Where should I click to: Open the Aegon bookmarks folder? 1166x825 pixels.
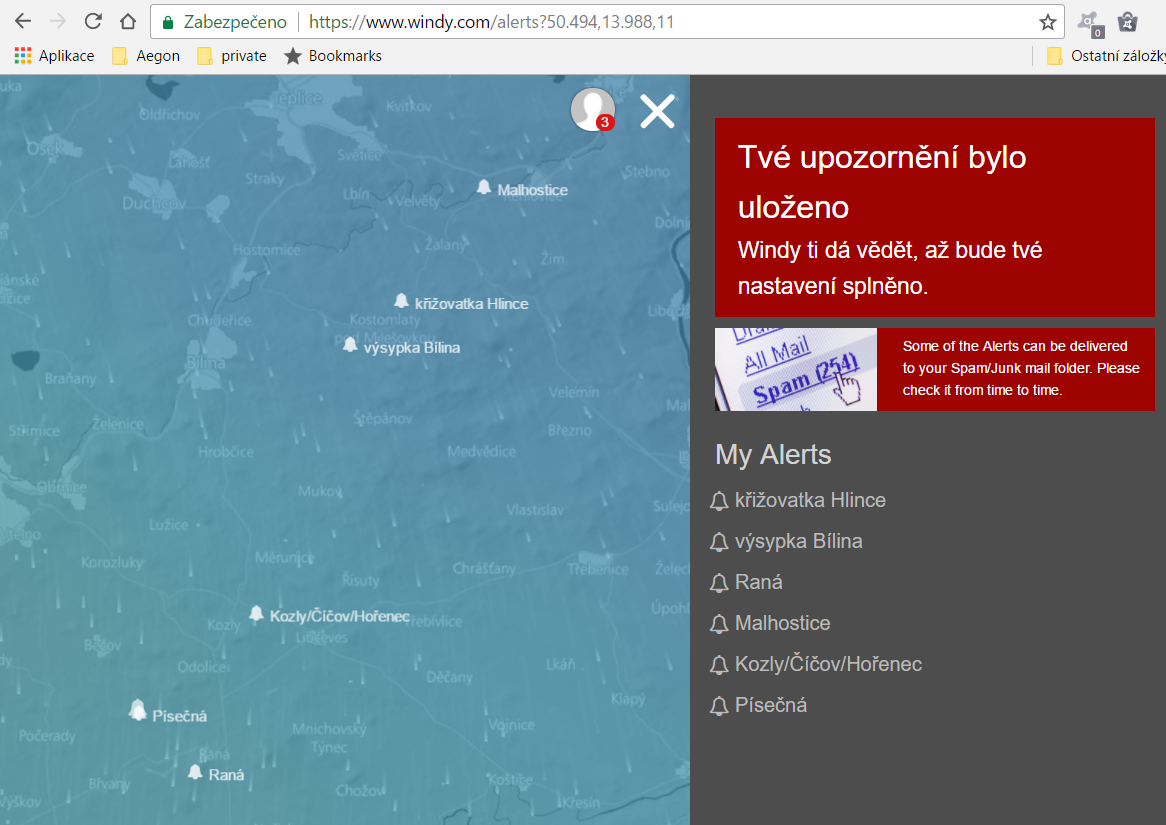coord(146,56)
